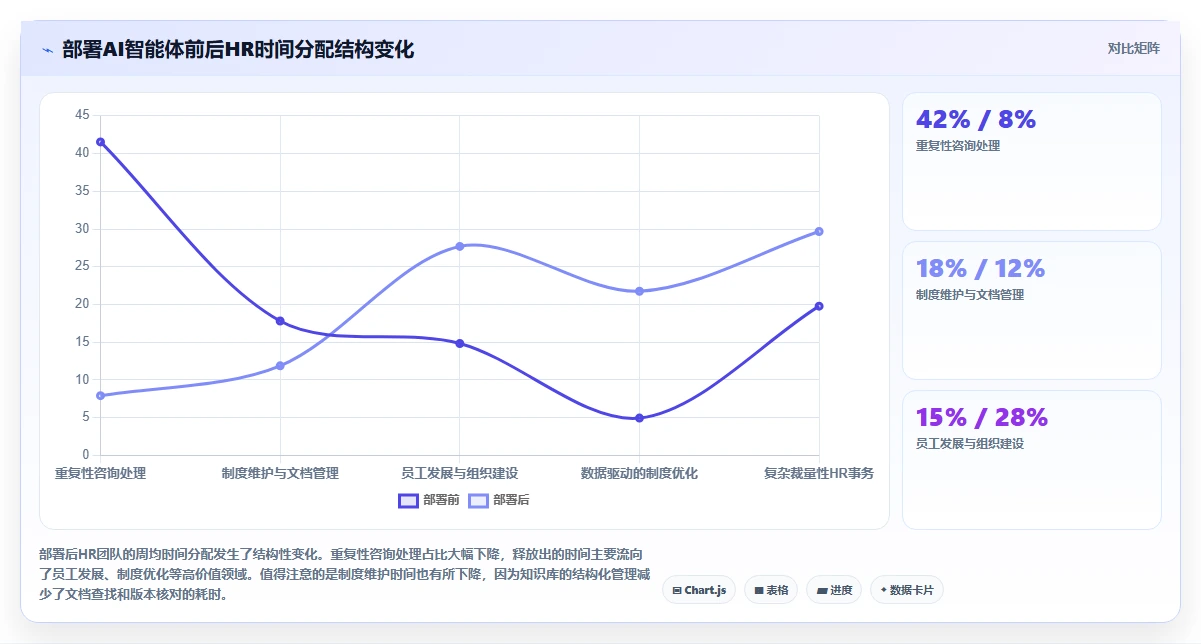Open the 18% / 12% data card
Image resolution: width=1201 pixels, height=644 pixels.
point(1032,311)
